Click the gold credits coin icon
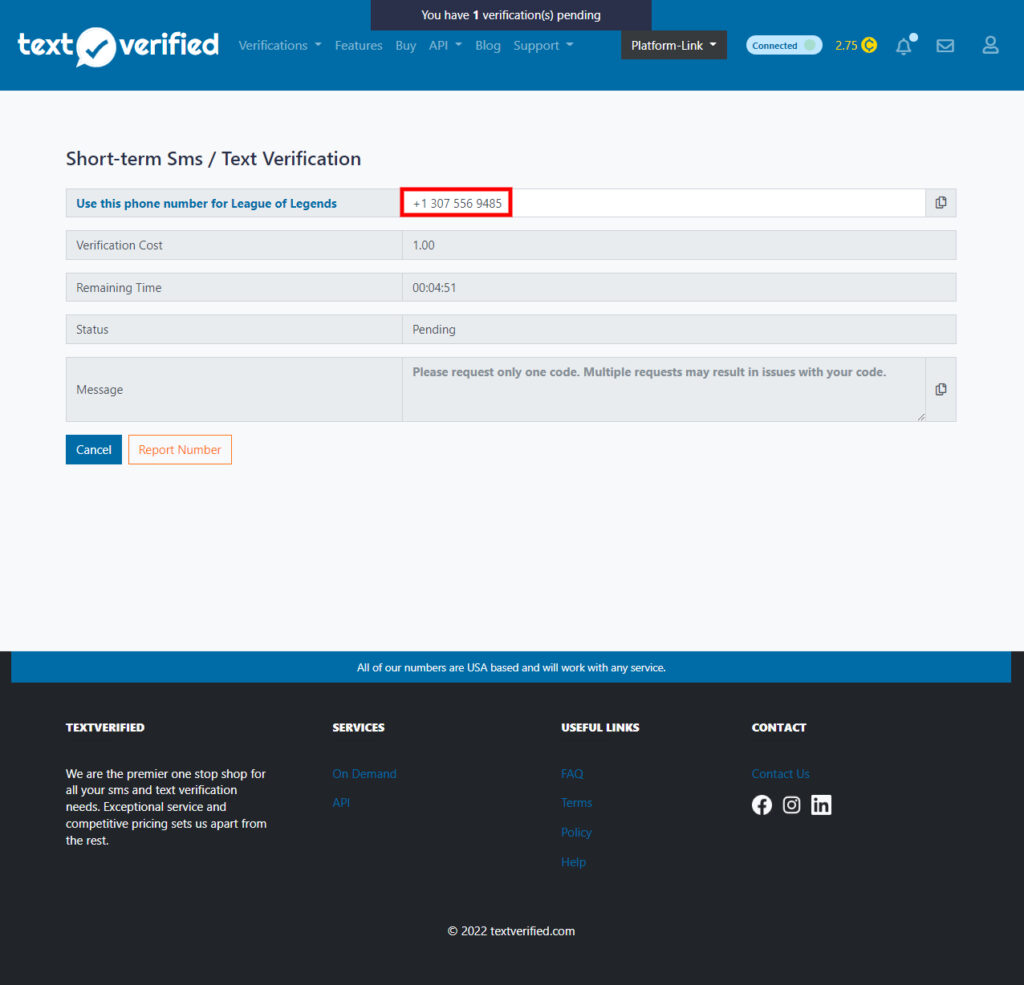 point(869,45)
